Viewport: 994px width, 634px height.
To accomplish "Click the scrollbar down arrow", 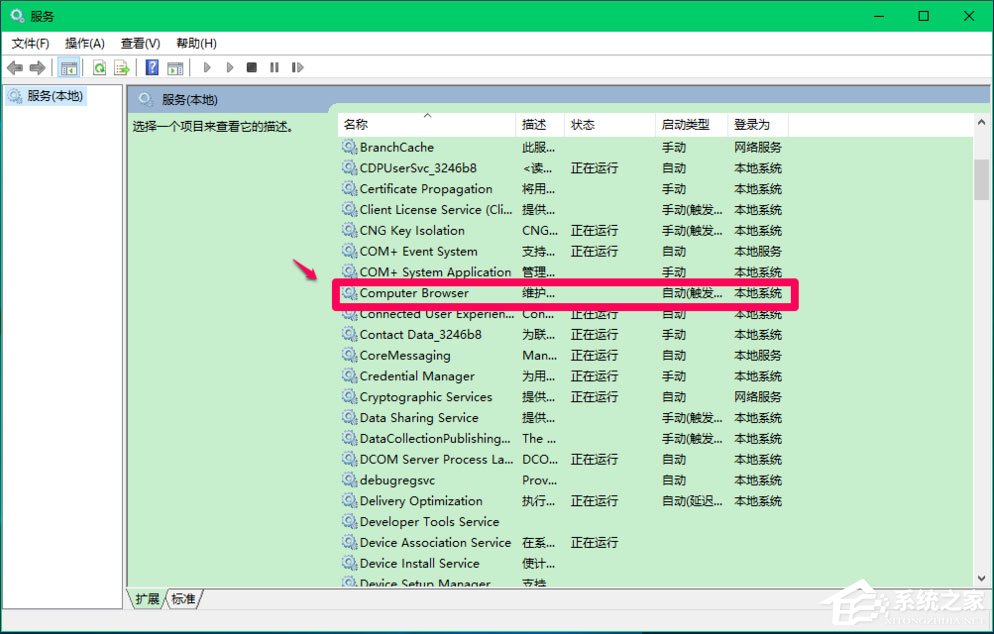I will point(981,575).
